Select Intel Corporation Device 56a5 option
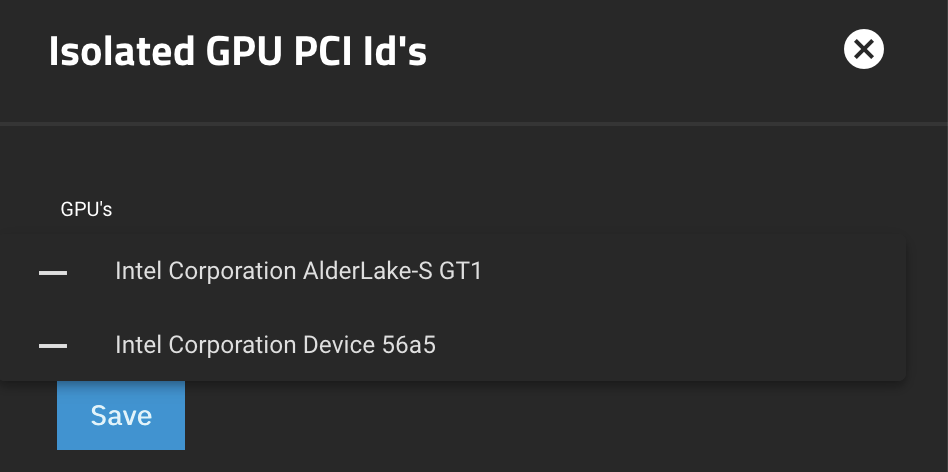The image size is (948, 472). click(452, 345)
